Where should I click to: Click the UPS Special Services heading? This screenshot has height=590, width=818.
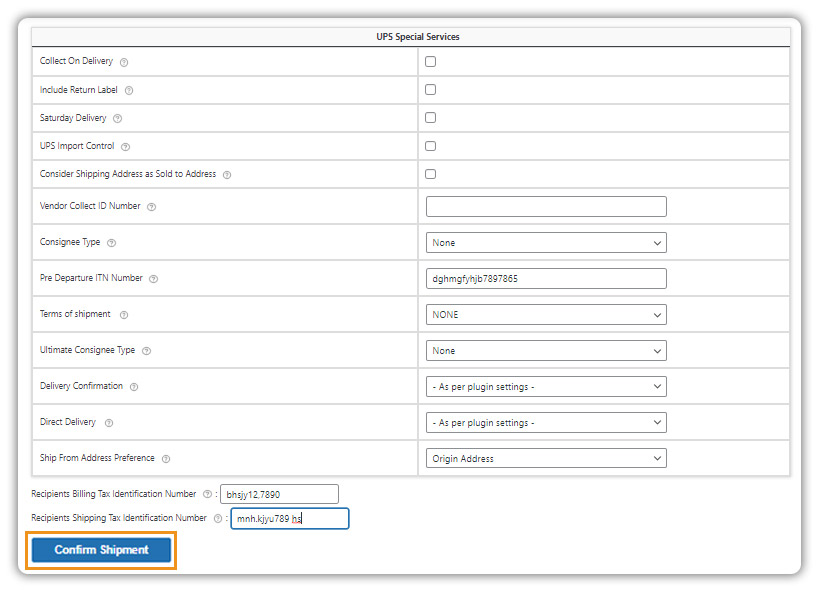pyautogui.click(x=418, y=37)
